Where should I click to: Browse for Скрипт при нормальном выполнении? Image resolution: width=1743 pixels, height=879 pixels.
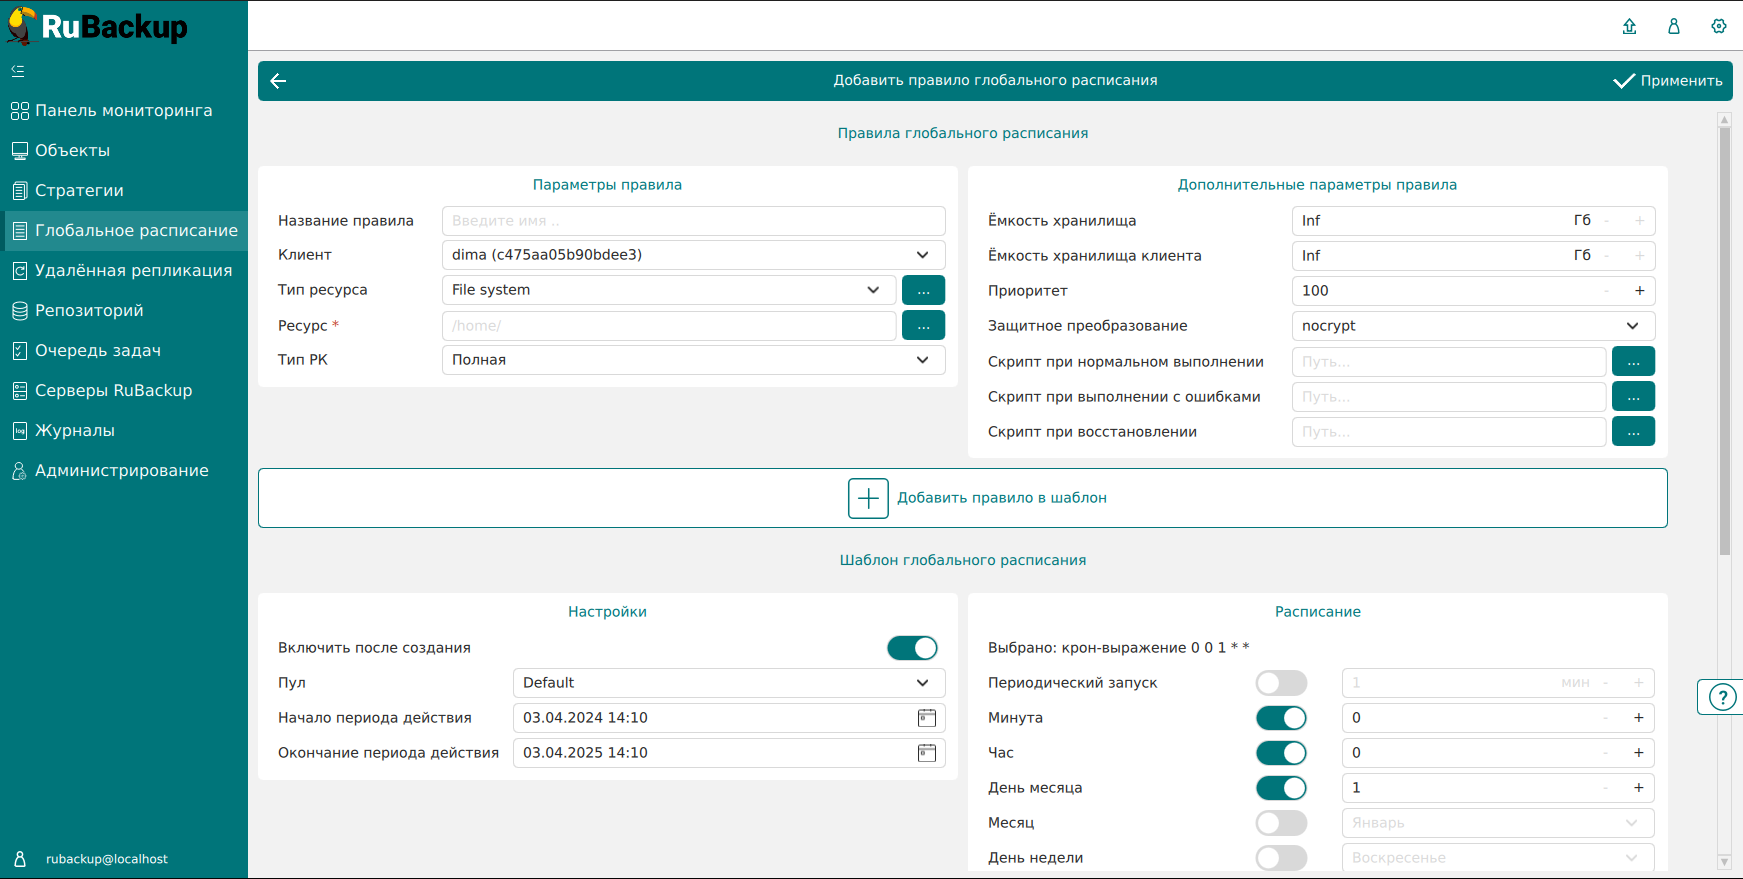coord(1633,362)
